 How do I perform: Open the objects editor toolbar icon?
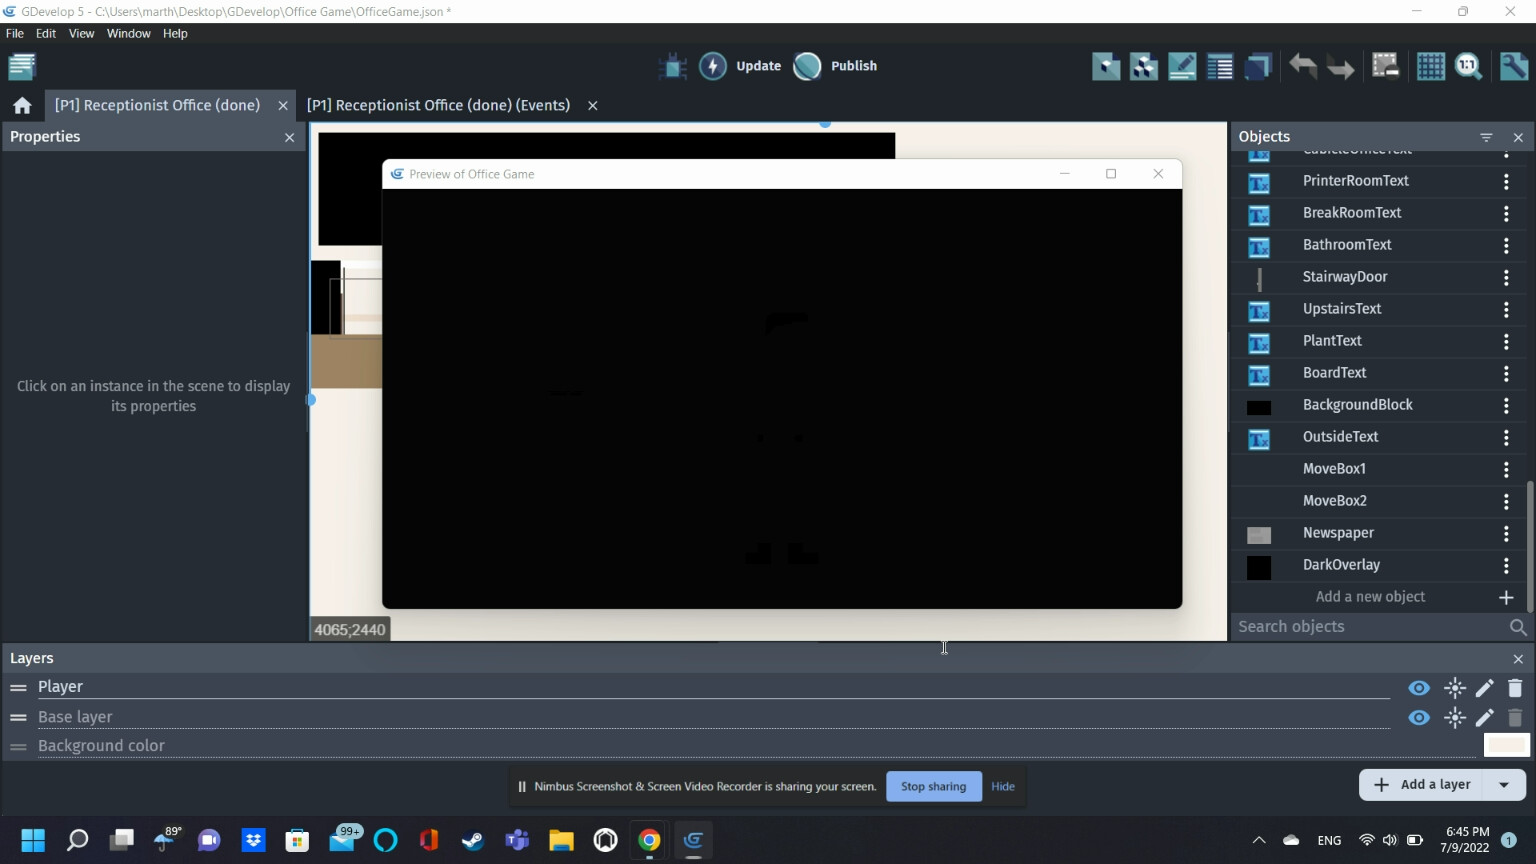pos(1106,66)
